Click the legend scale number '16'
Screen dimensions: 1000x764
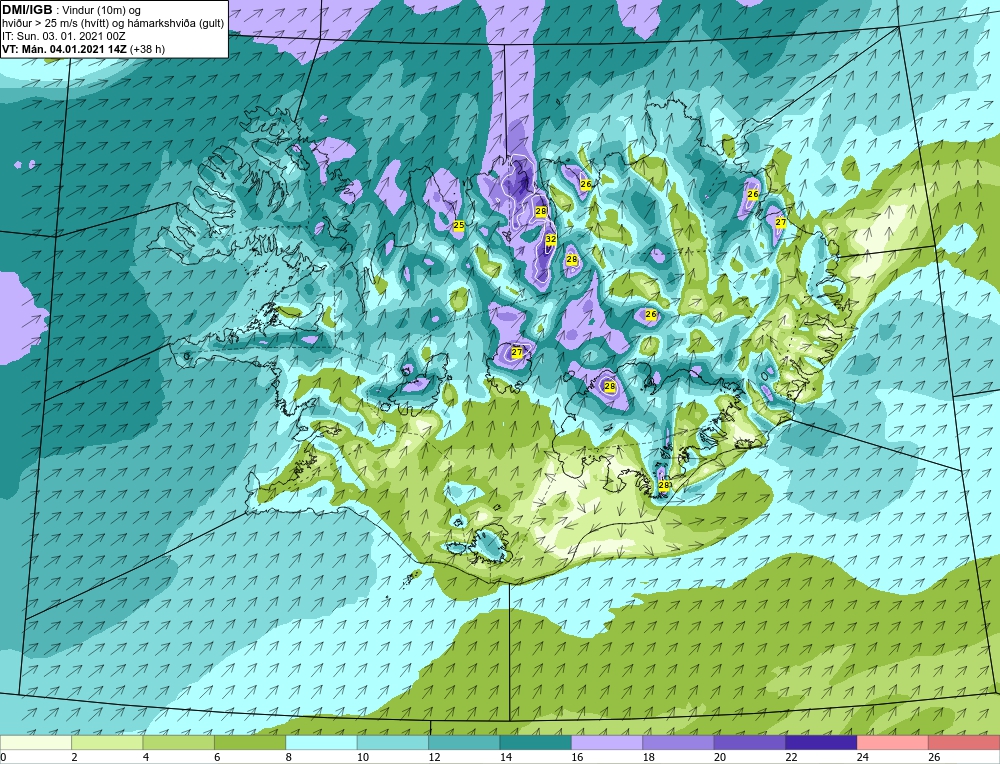577,757
